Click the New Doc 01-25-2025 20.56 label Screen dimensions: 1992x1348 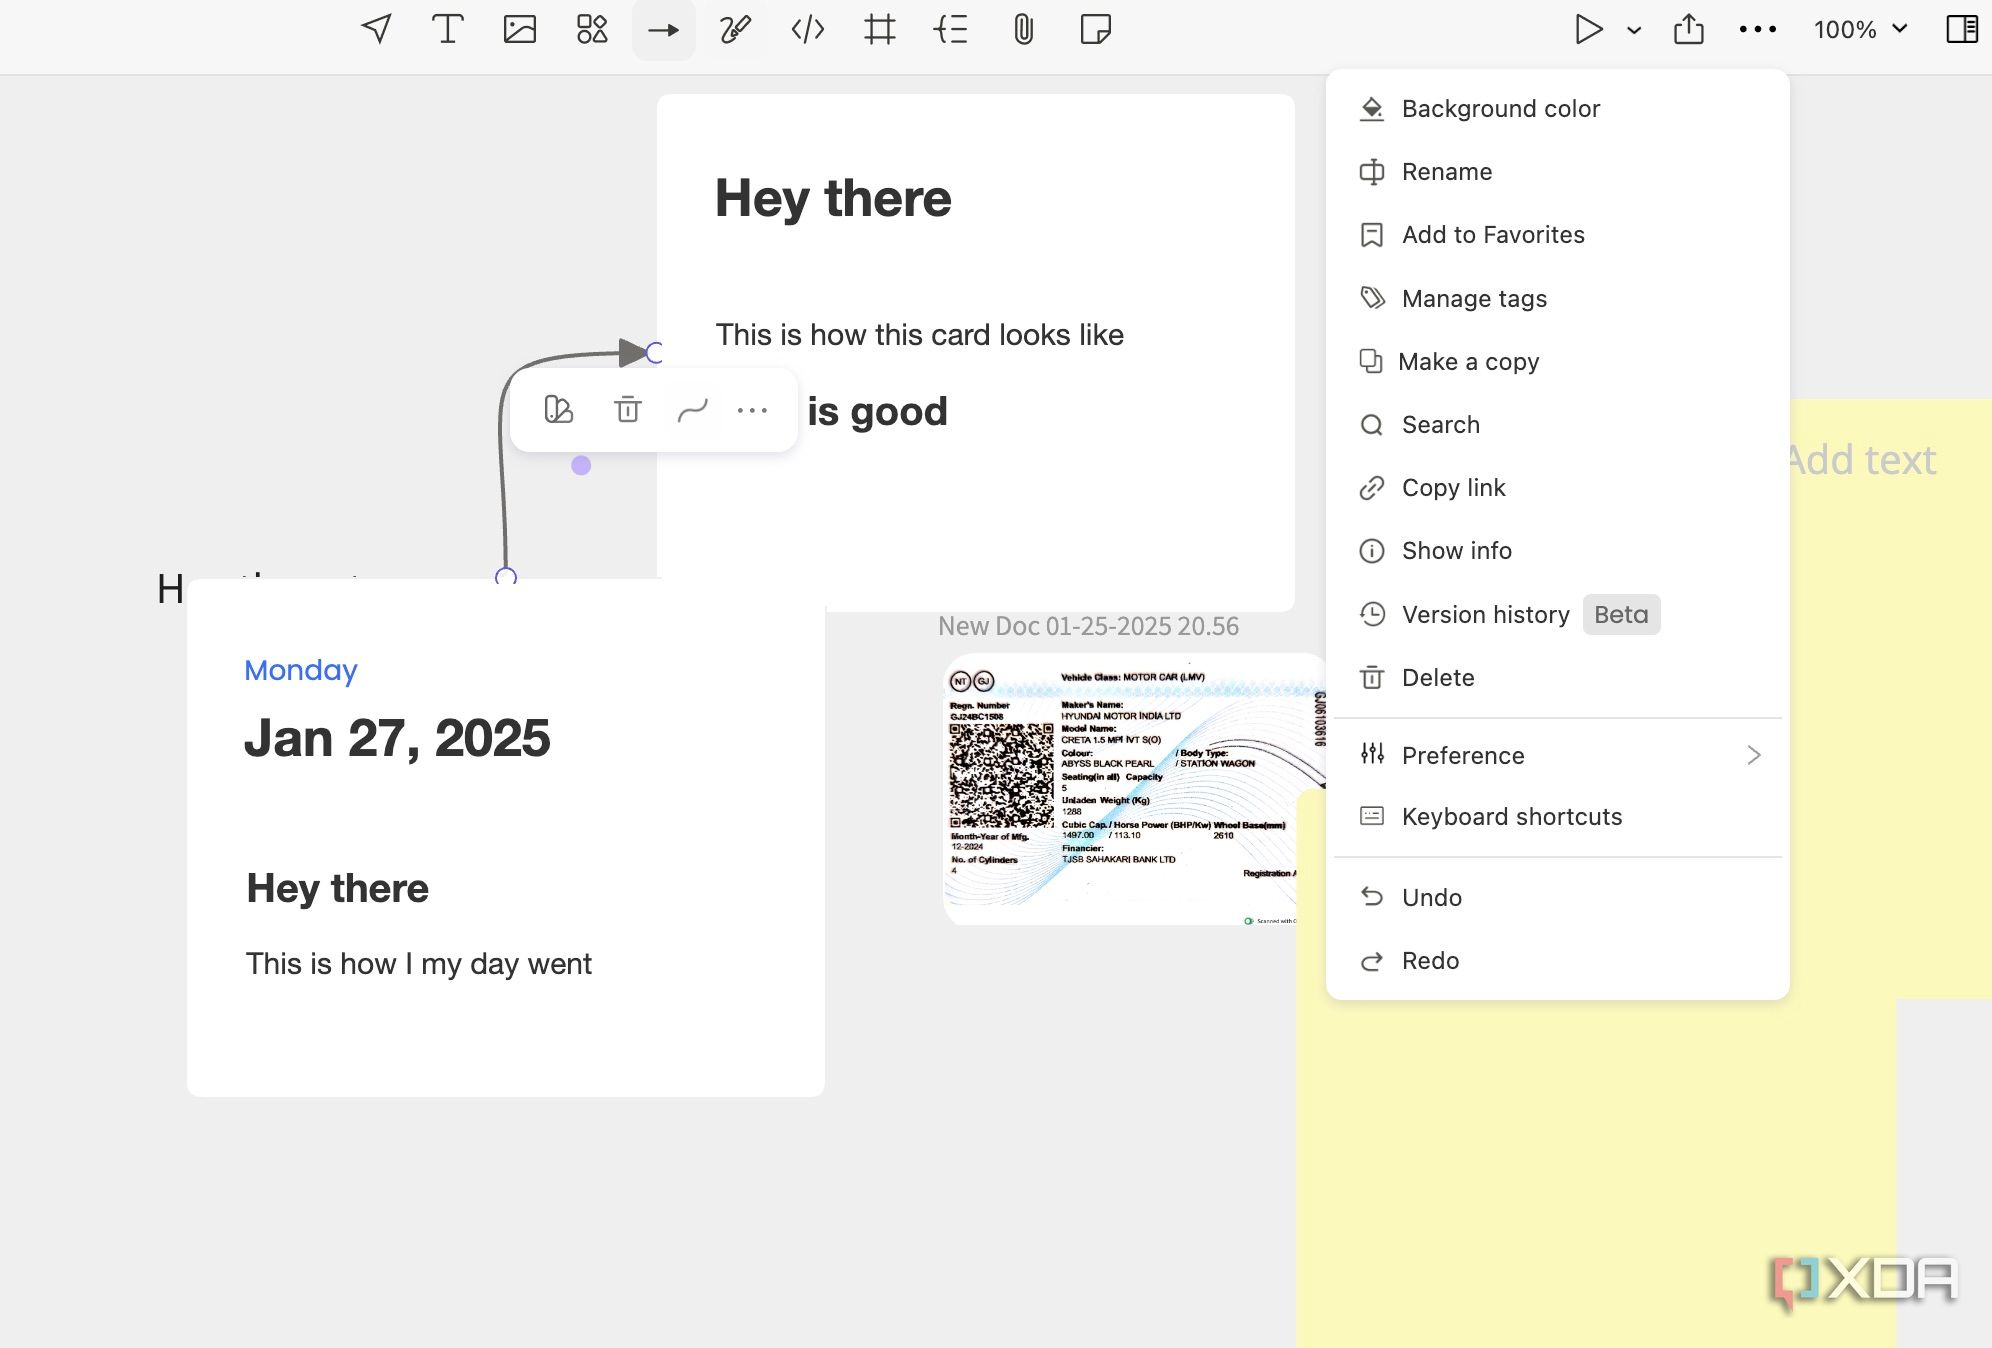click(x=1088, y=626)
